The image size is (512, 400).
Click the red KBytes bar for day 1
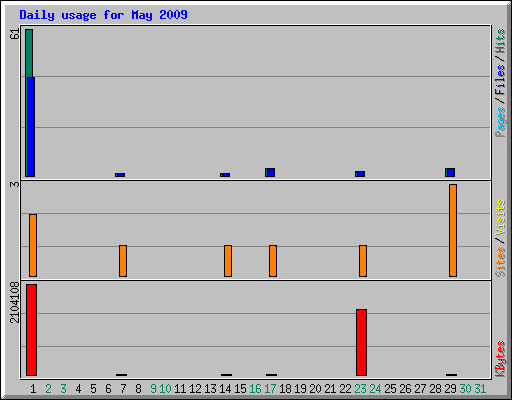pyautogui.click(x=32, y=330)
